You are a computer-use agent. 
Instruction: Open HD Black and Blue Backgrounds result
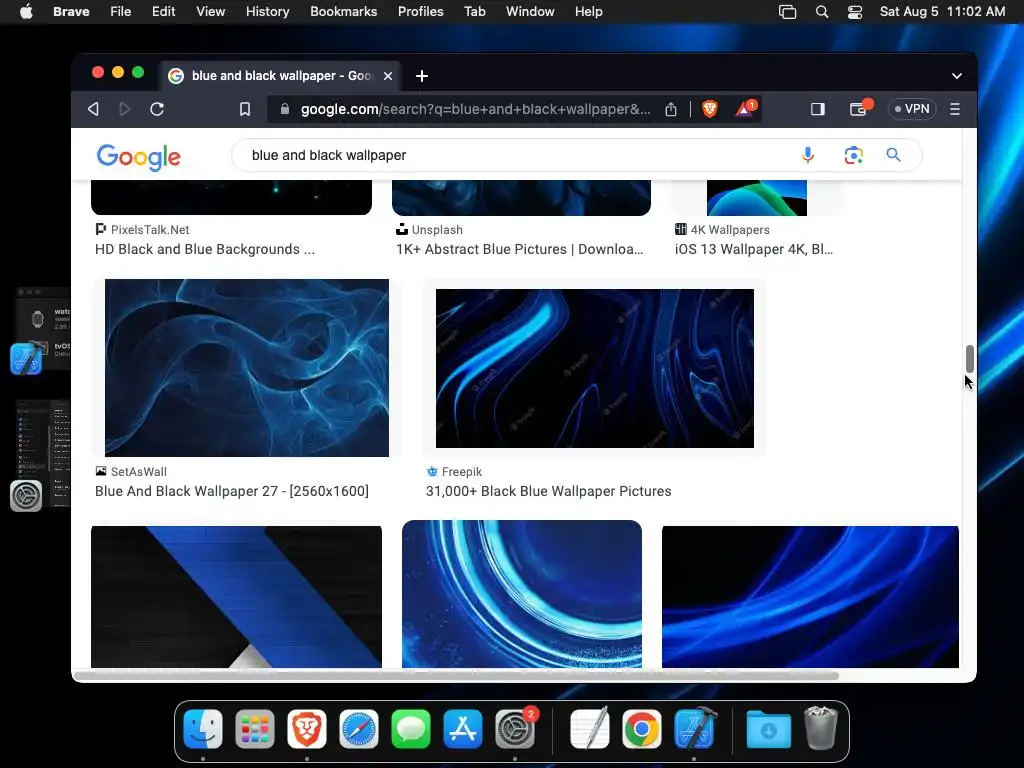coord(204,249)
